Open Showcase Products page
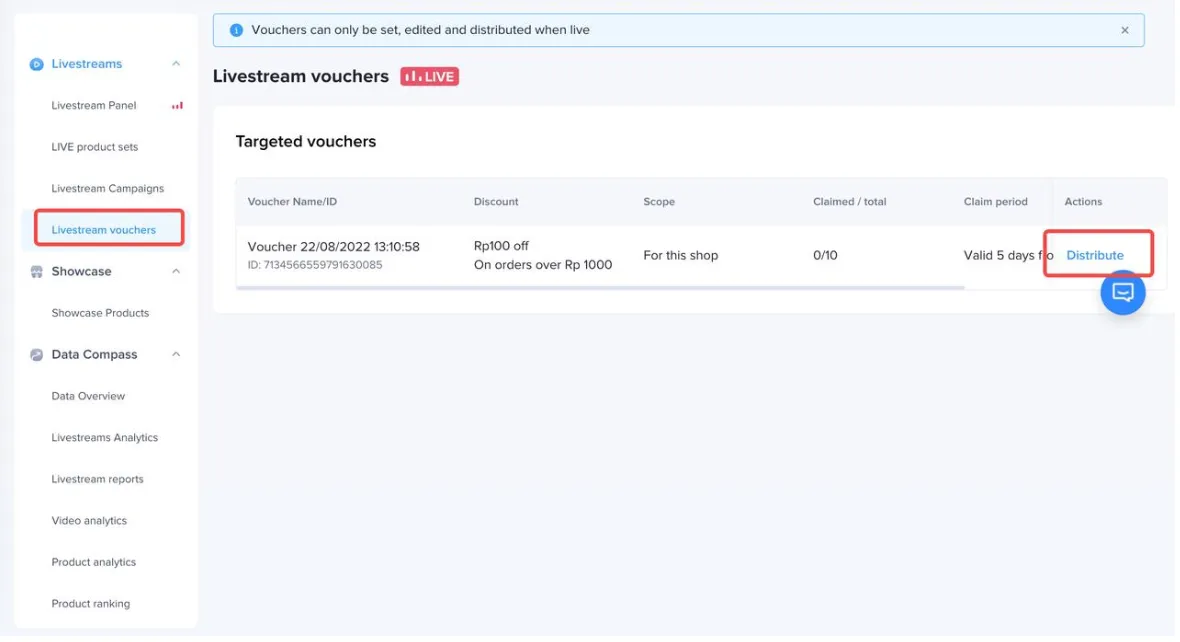The height and width of the screenshot is (642, 1180). pyautogui.click(x=100, y=314)
